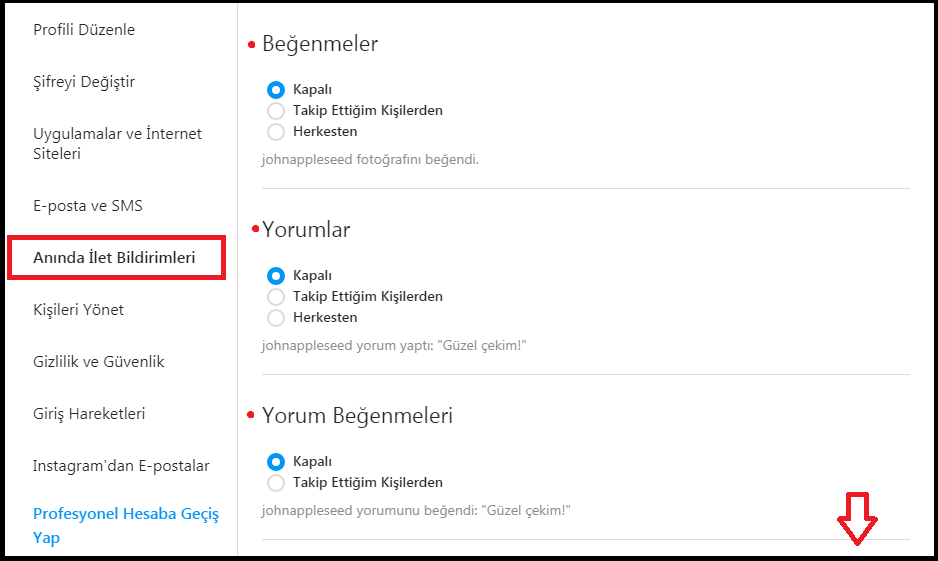The width and height of the screenshot is (938, 561).
Task: Click the Yorum Beğenmeleri heading
Action: [x=357, y=416]
